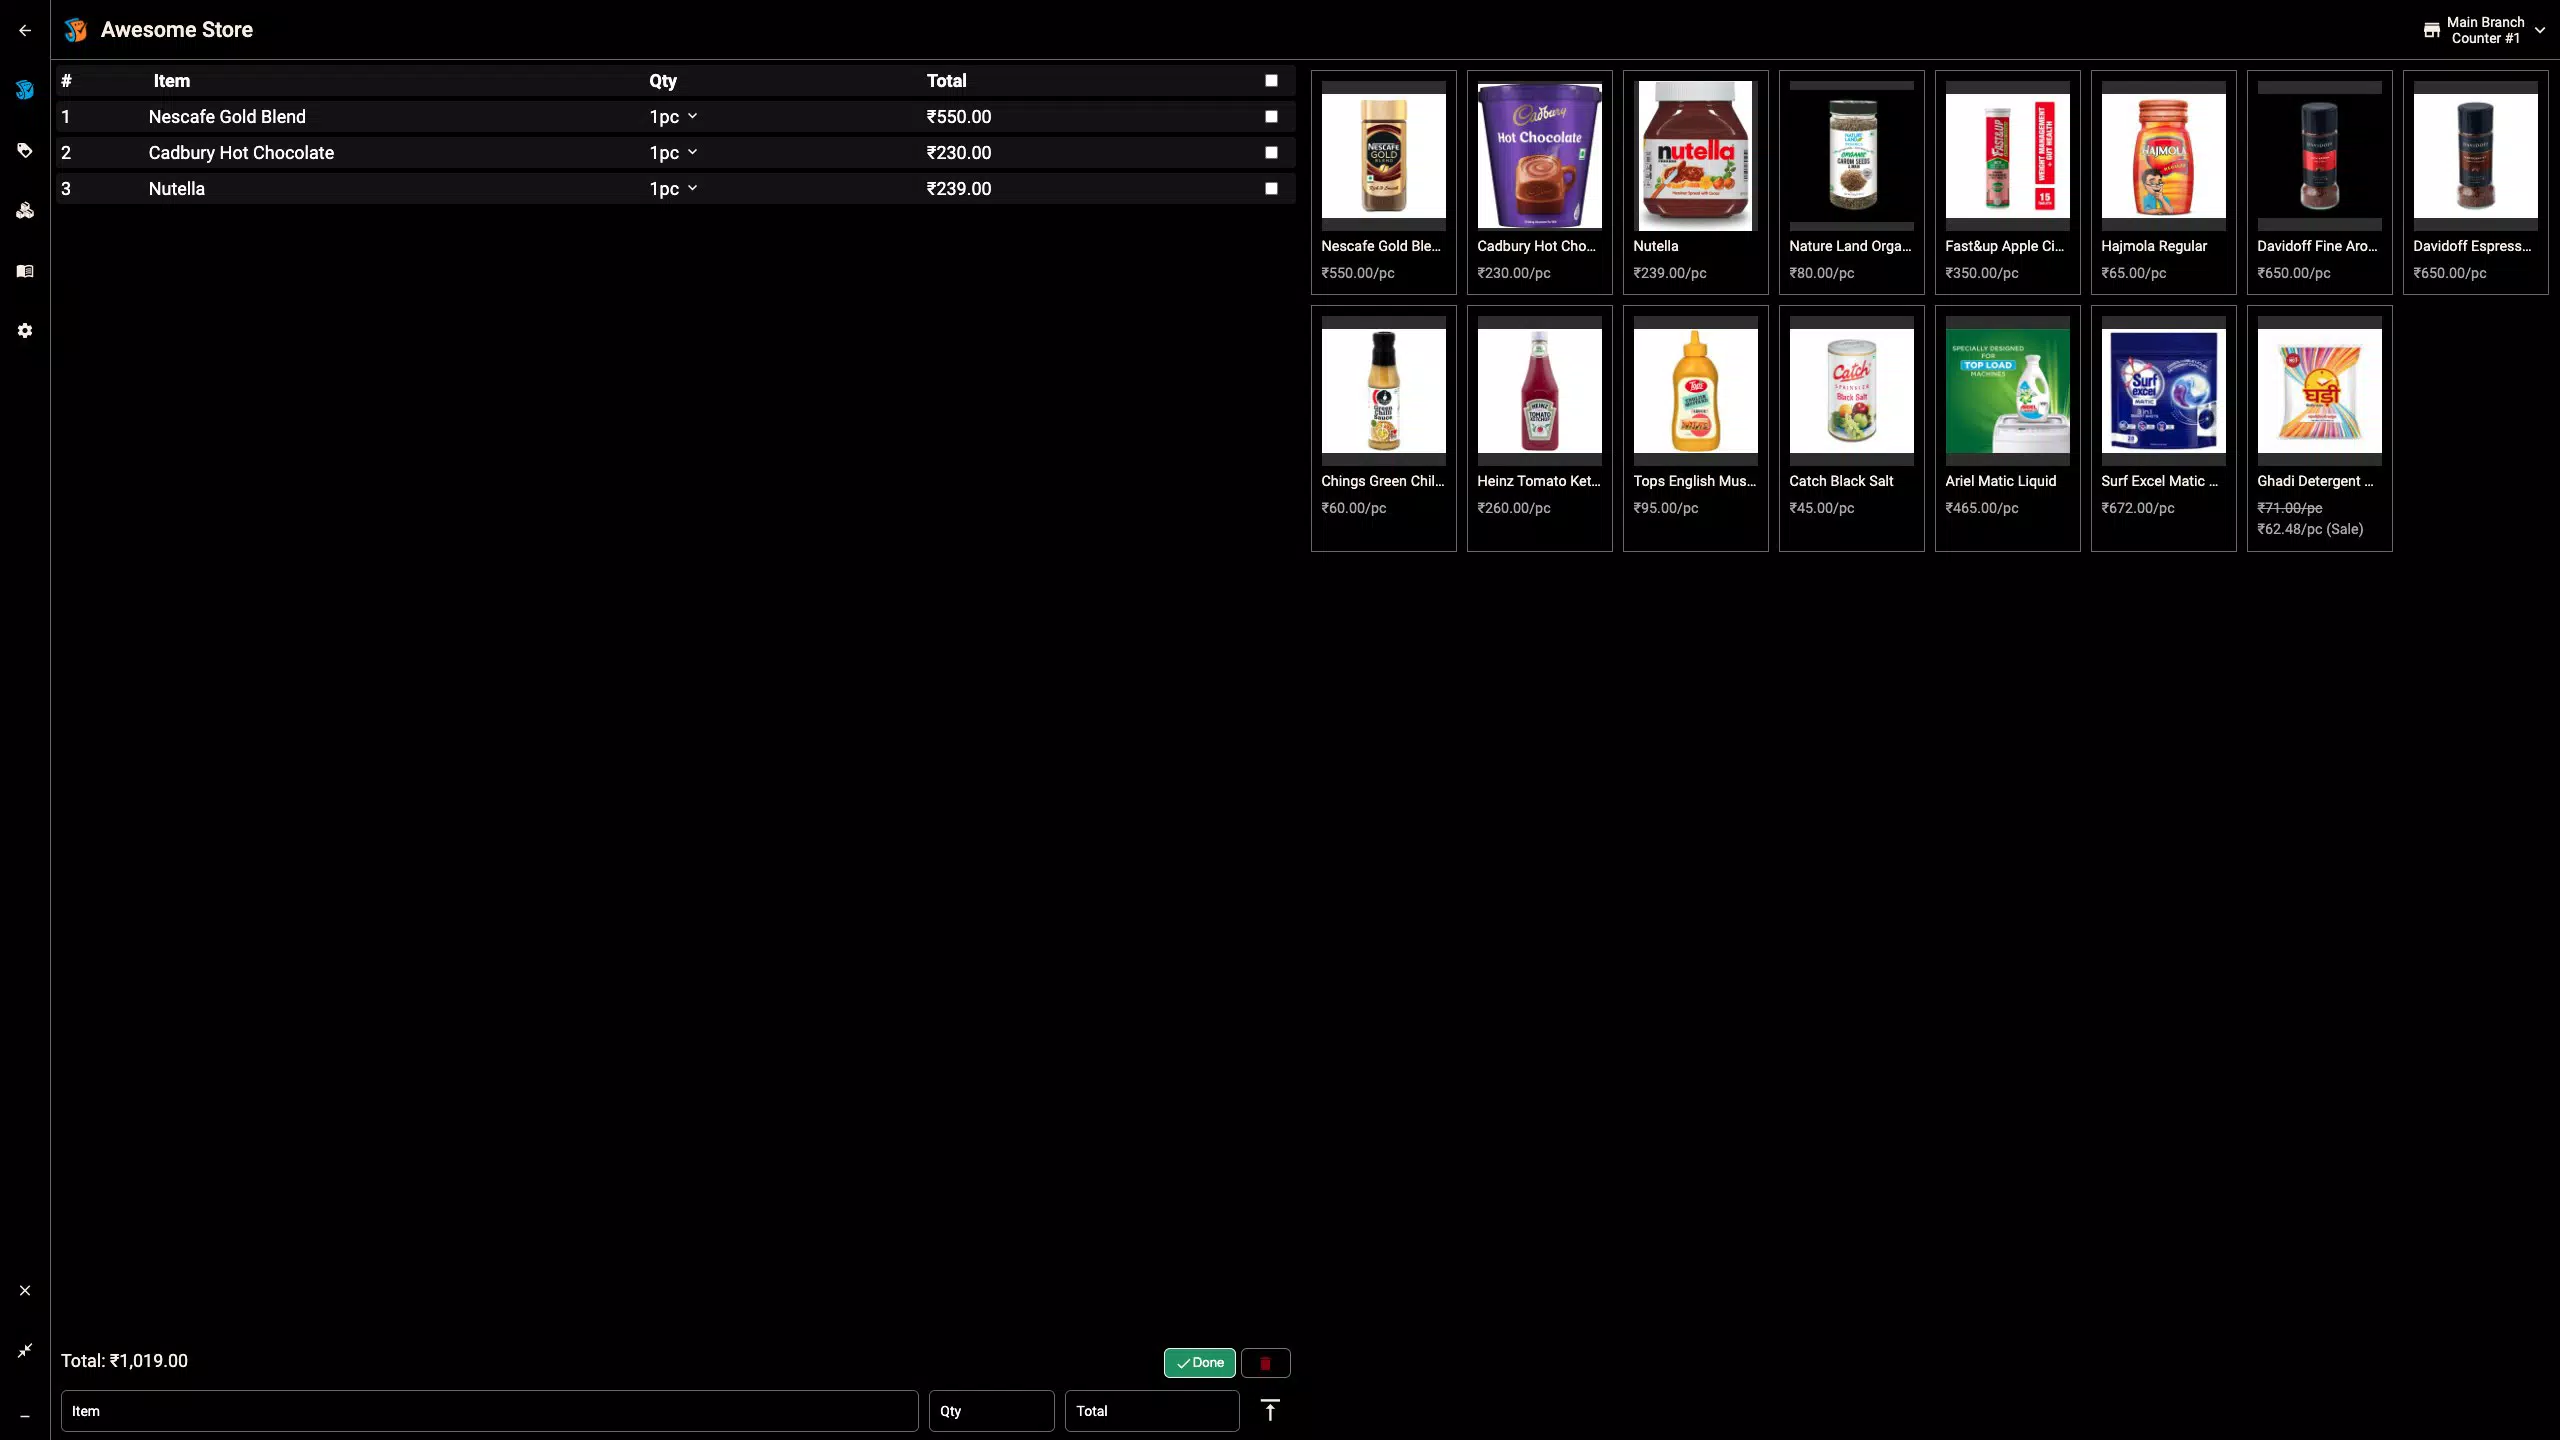Screen dimensions: 2560x1440
Task: Add the Cadbury Hot Chocolate product card
Action: coord(1539,182)
